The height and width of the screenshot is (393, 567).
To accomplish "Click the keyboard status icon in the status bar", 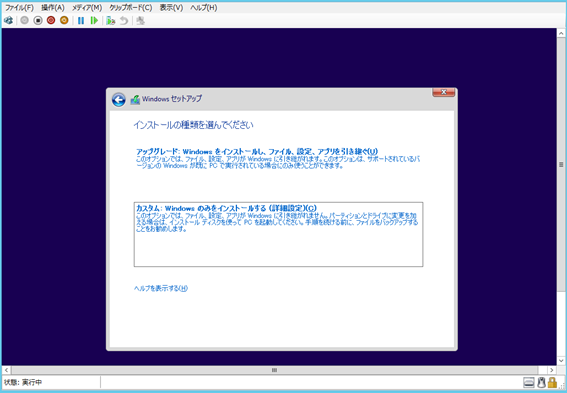I will click(x=529, y=383).
